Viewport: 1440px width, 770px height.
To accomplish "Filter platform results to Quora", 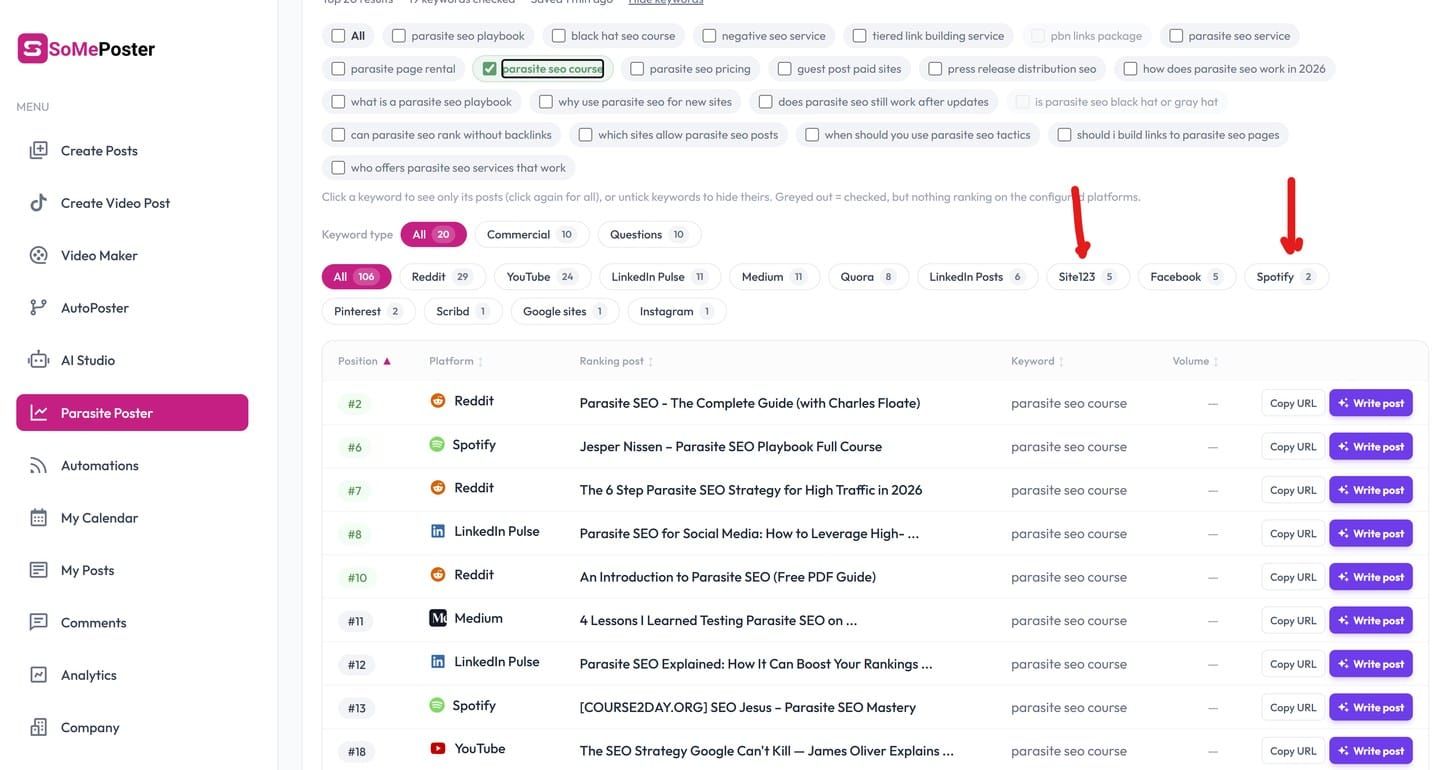I will 868,277.
